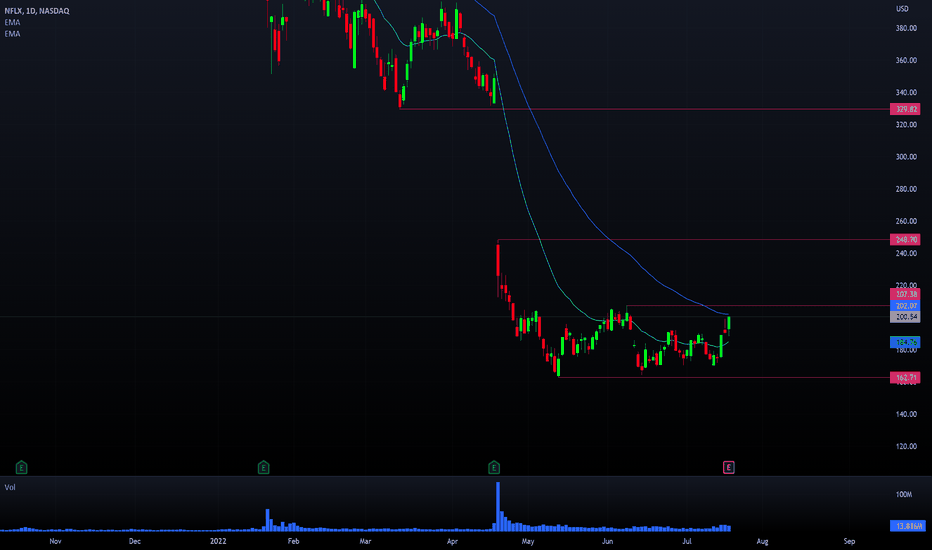
Task: Click the Mar label on the time axis
Action: (365, 541)
